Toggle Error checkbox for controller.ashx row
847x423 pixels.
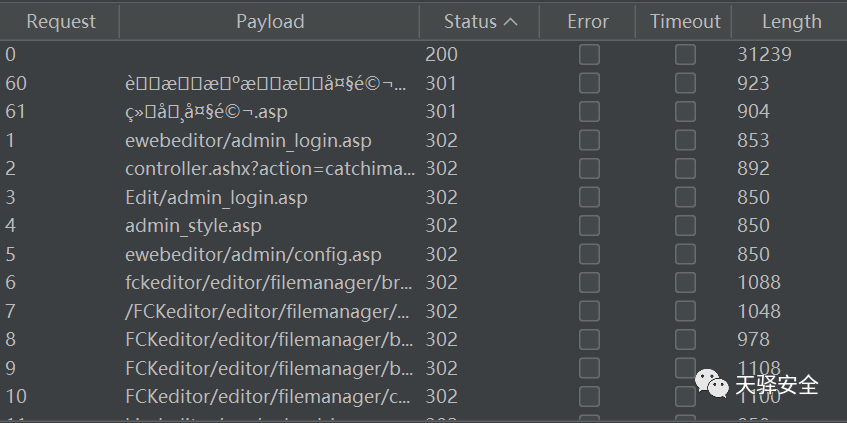pyautogui.click(x=589, y=169)
